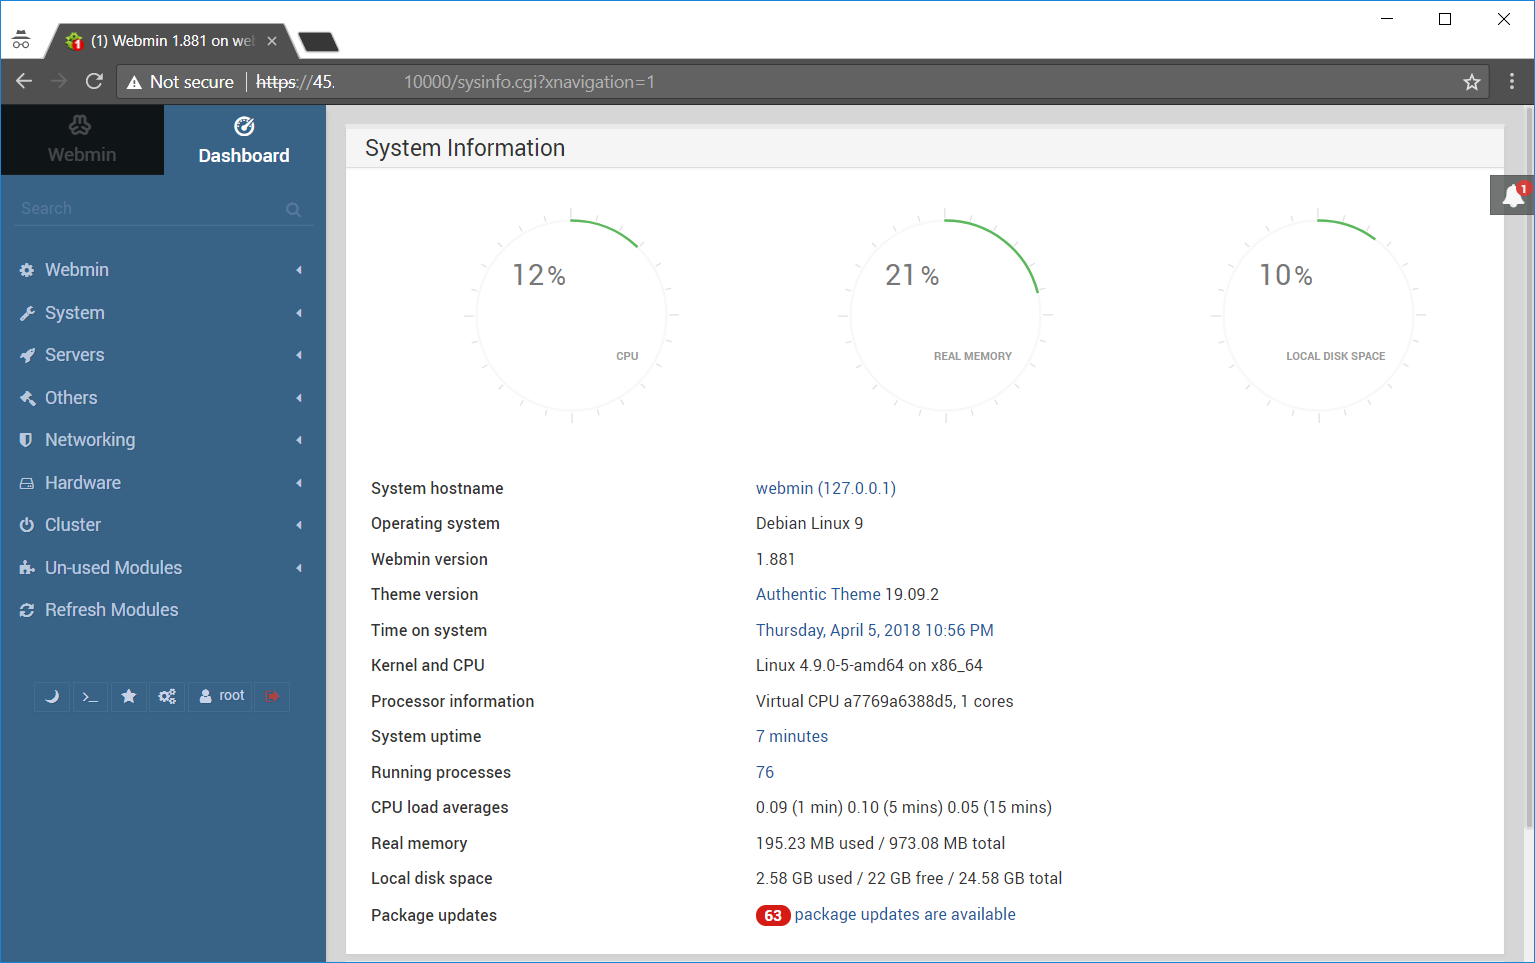This screenshot has width=1535, height=963.
Task: Click the system time Thursday, April 5 link
Action: point(875,630)
